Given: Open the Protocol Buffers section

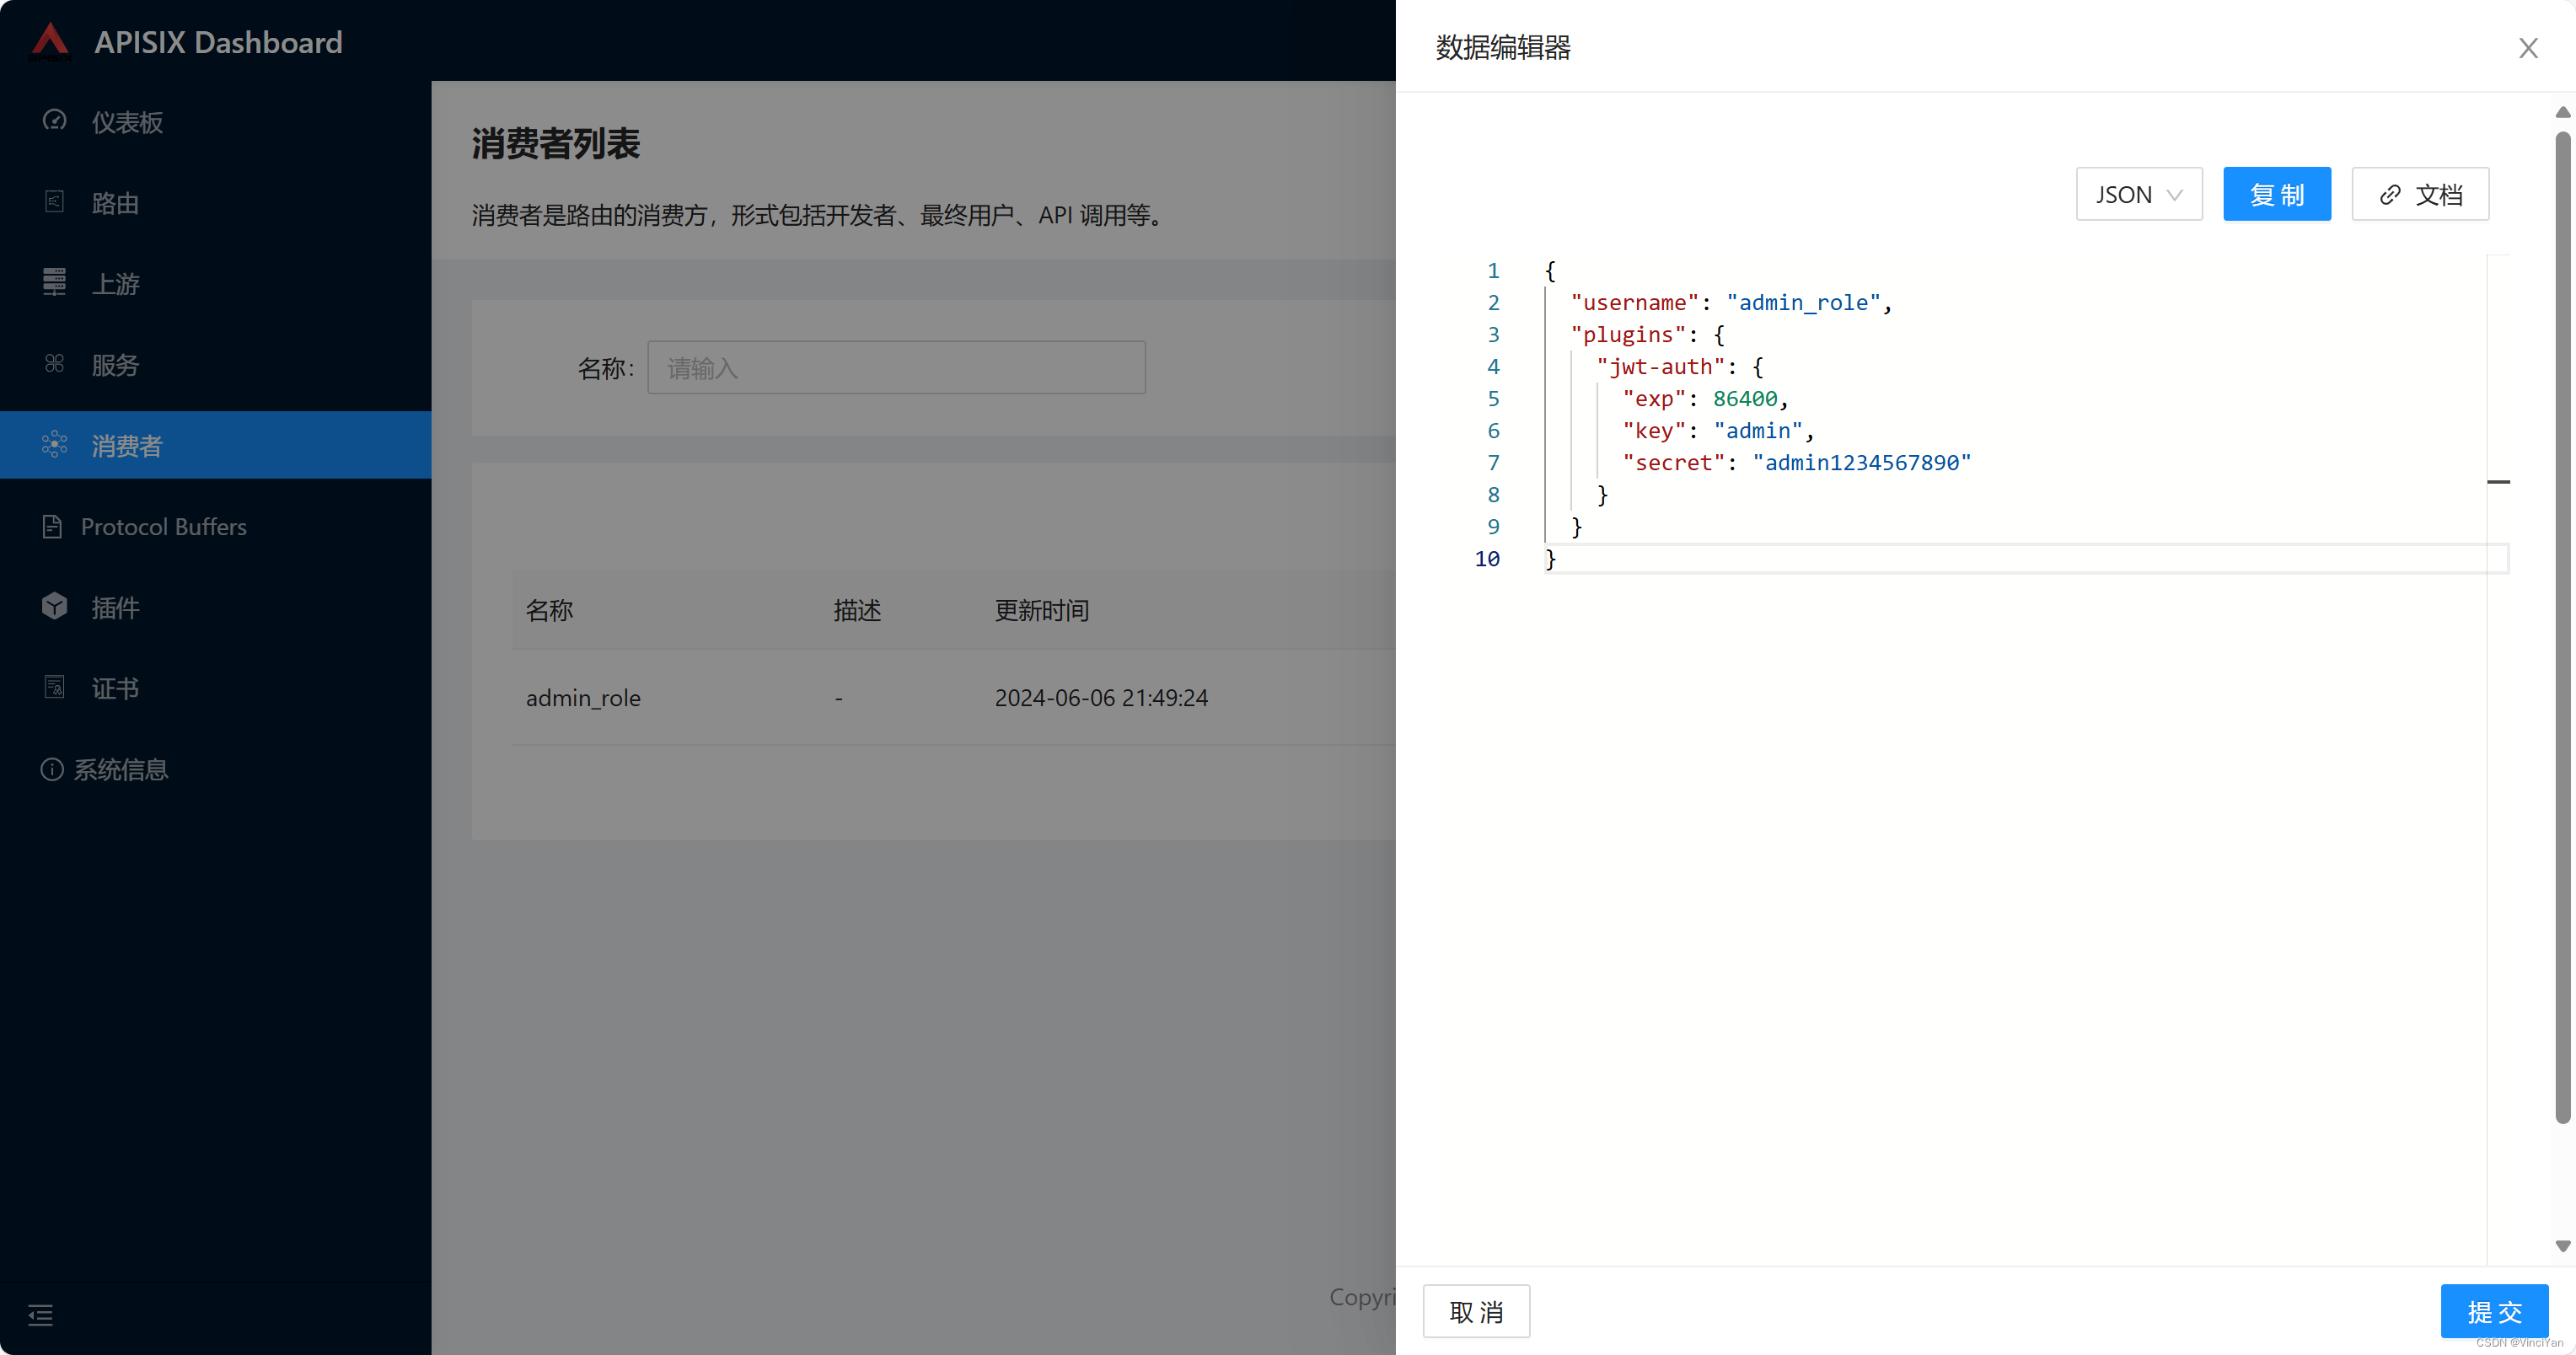Looking at the screenshot, I should pyautogui.click(x=163, y=526).
